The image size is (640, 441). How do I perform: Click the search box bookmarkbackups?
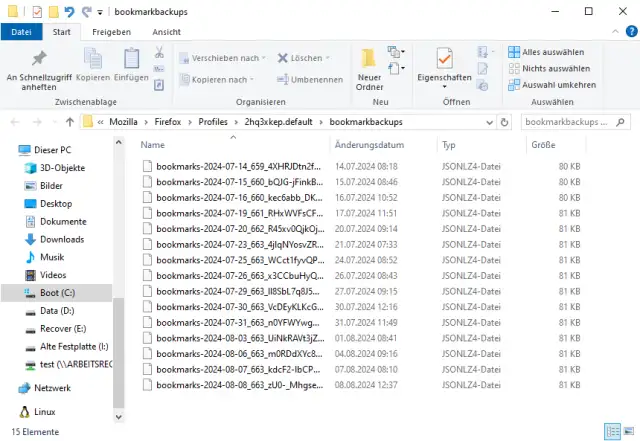[x=576, y=122]
